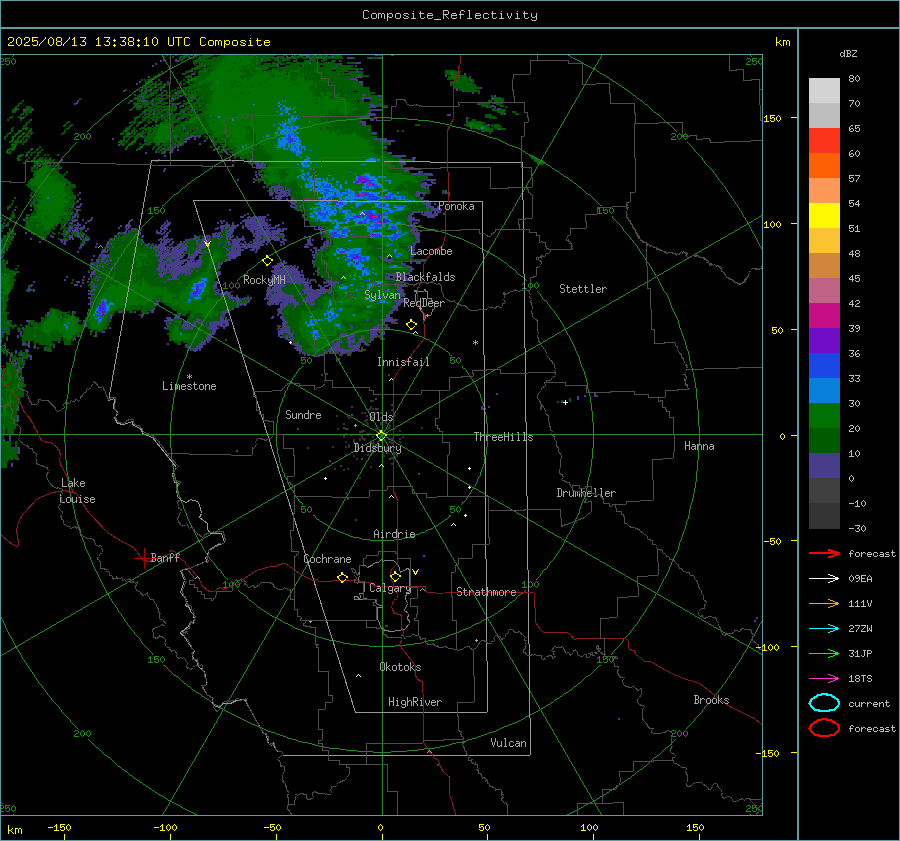
Task: Click the yellow diamond marker above Calgary
Action: click(395, 576)
